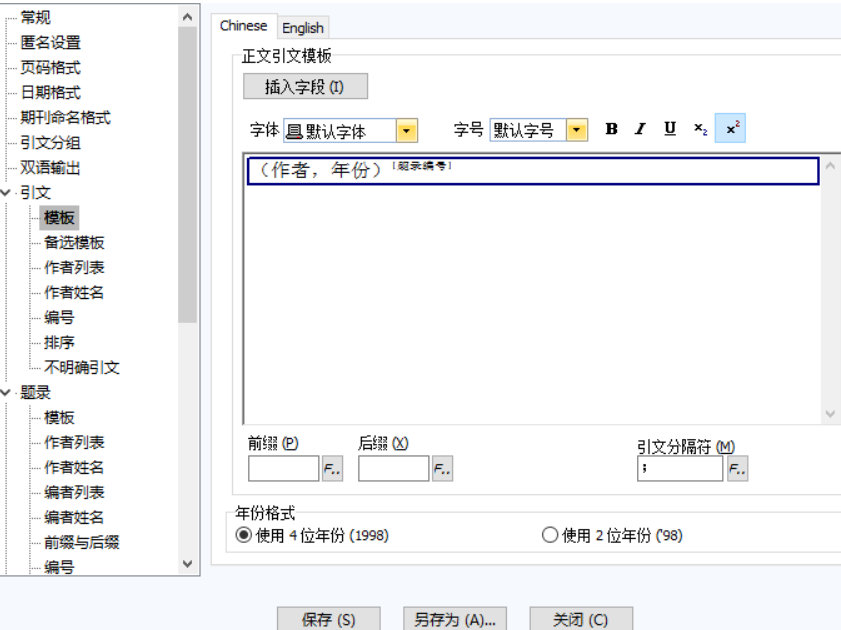Click F button next to 前缀 field
Image resolution: width=841 pixels, height=630 pixels.
(332, 469)
